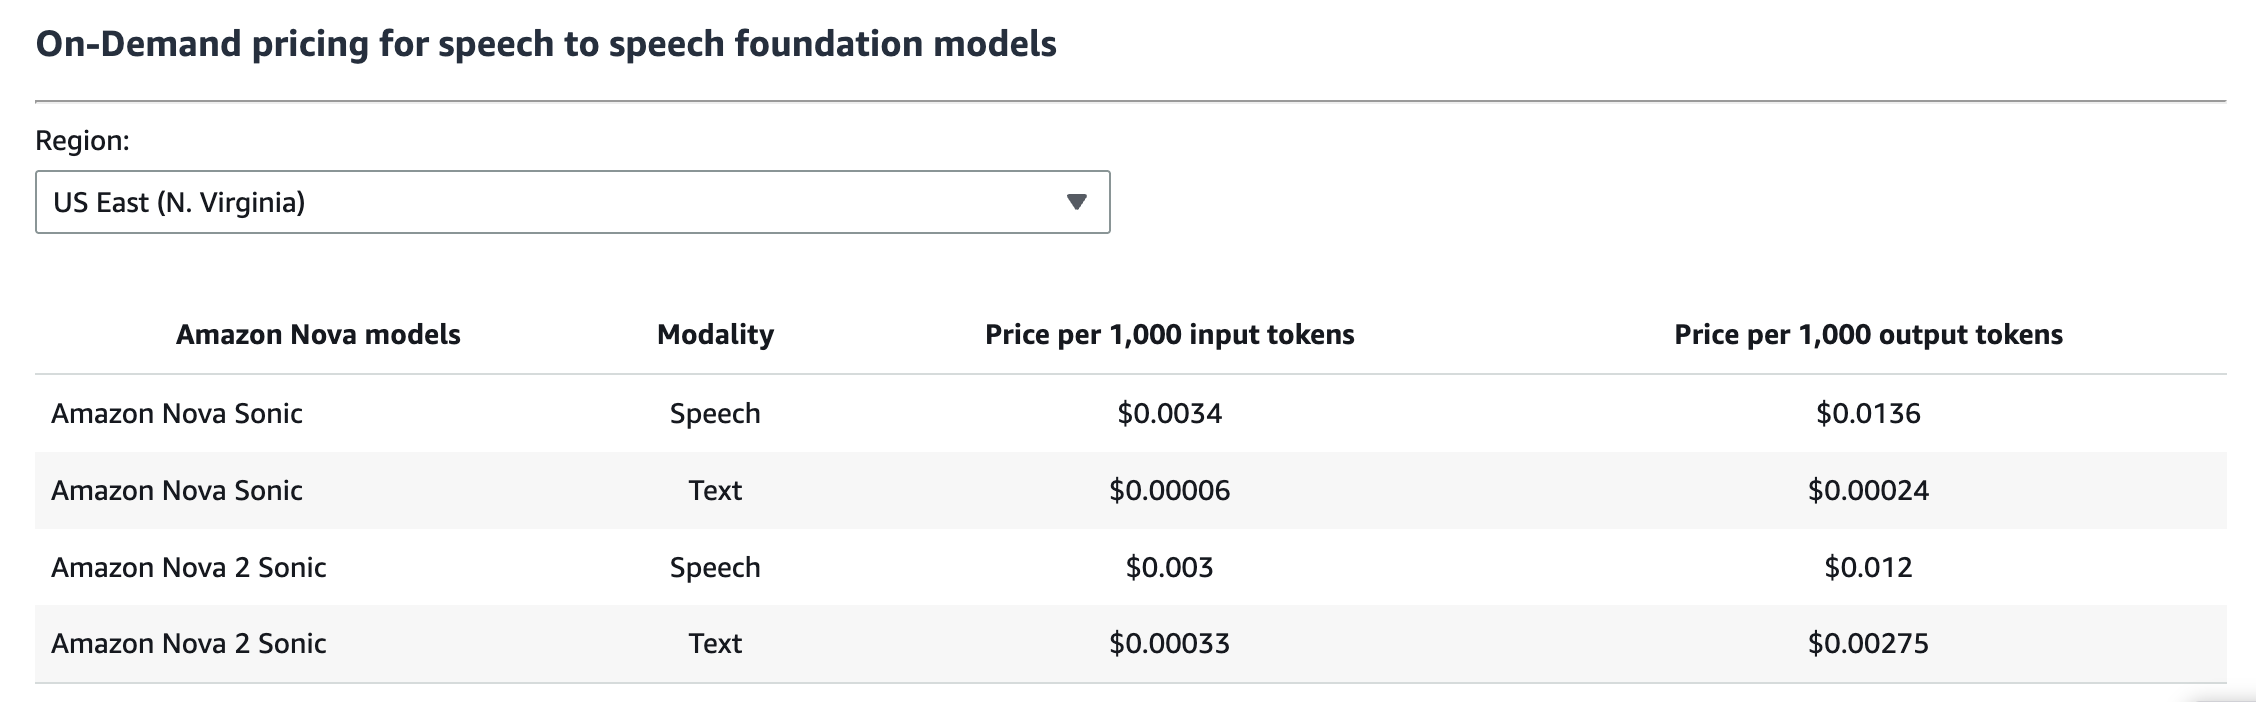This screenshot has height=702, width=2256.
Task: Click the $0.00006 input price value
Action: click(1169, 490)
